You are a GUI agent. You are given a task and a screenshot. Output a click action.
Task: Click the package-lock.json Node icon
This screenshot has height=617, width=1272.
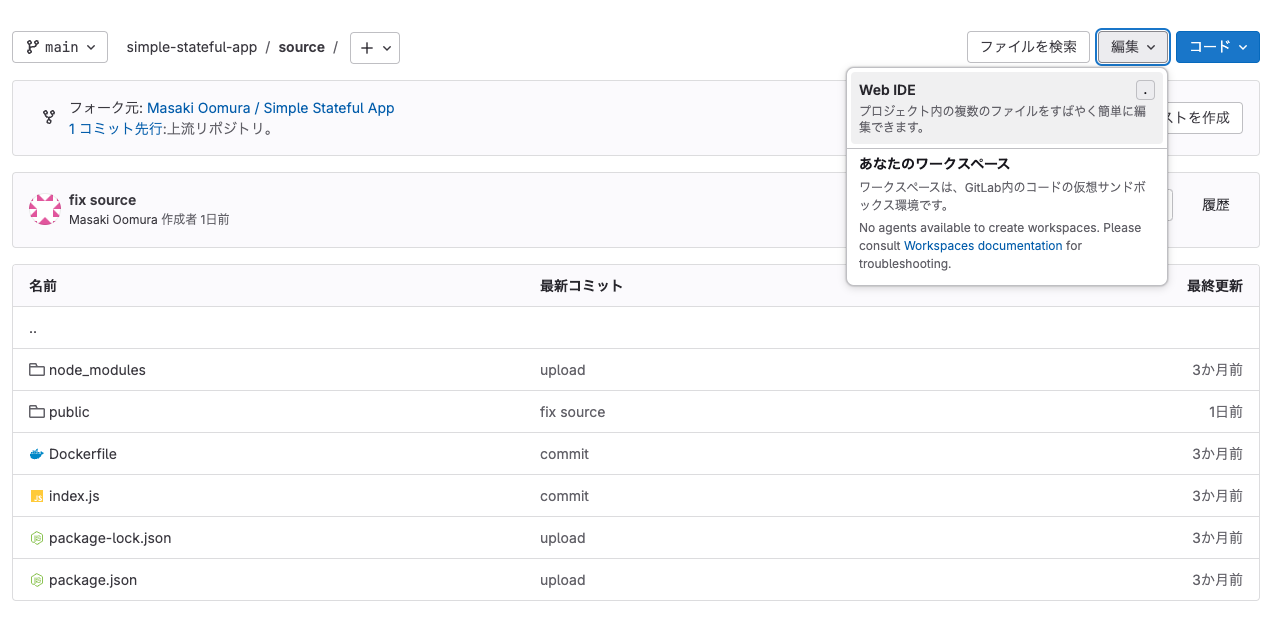click(37, 538)
